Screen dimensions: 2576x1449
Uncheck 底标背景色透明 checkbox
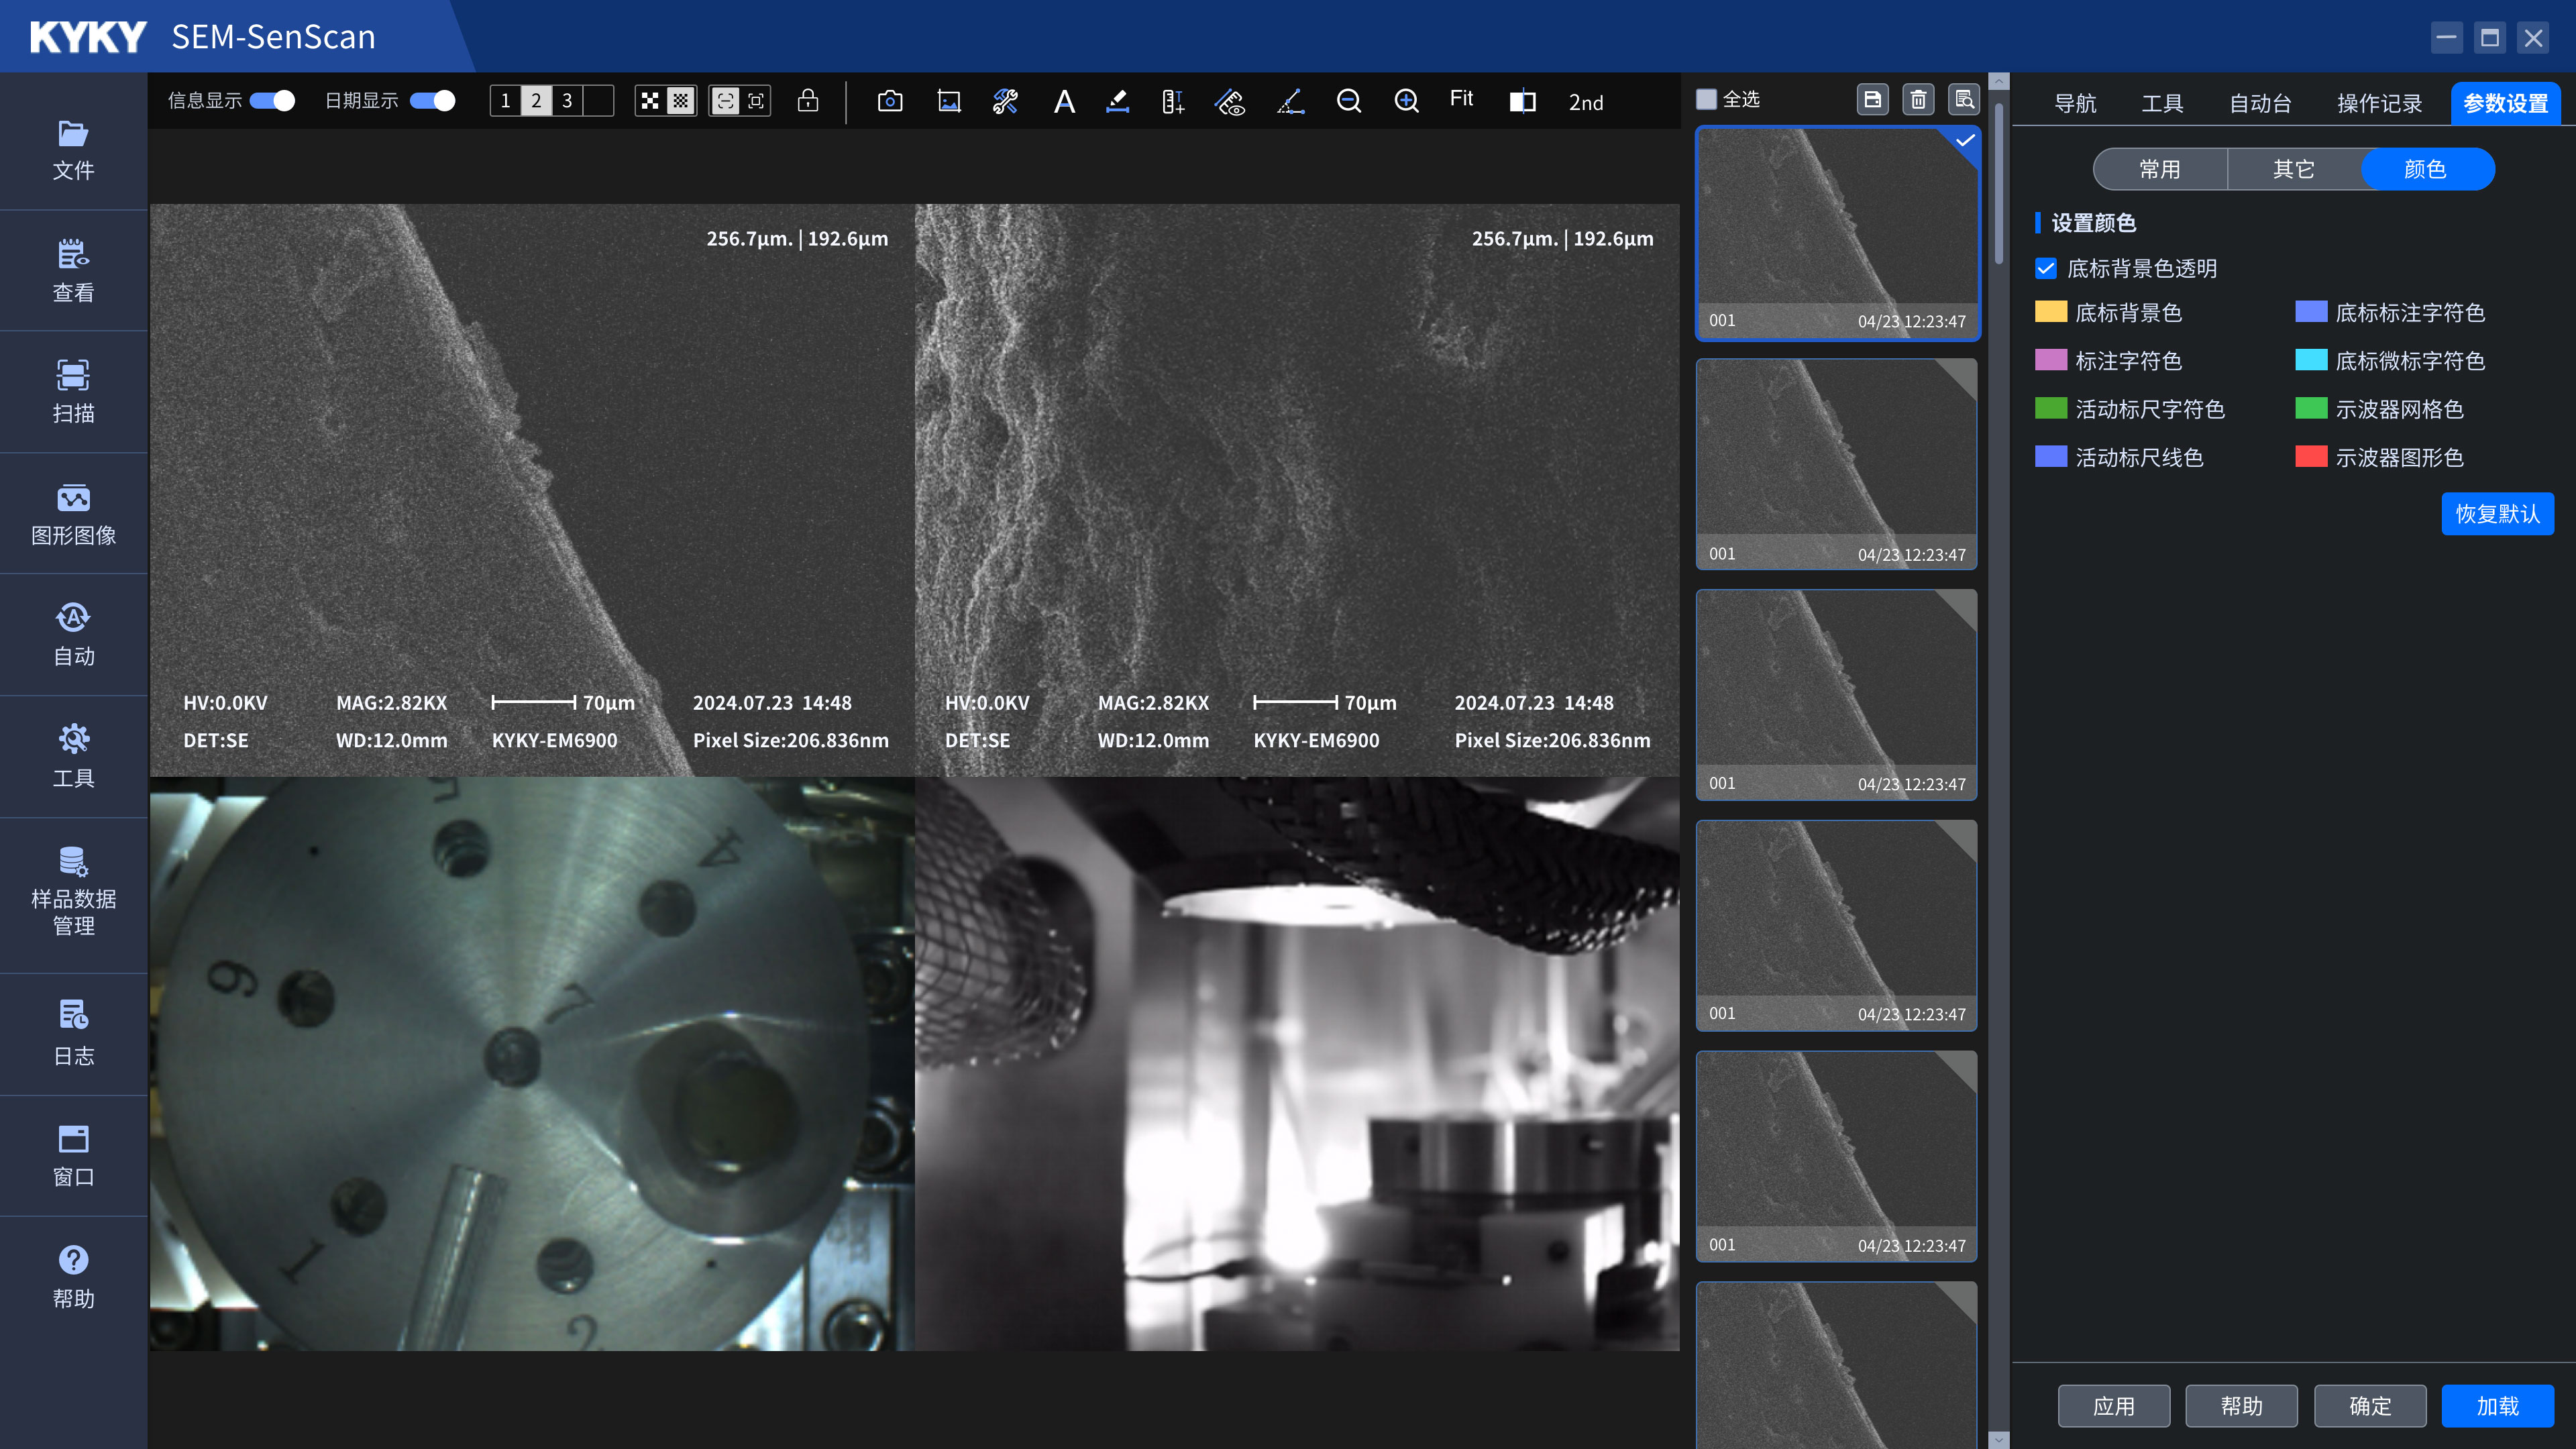click(x=2046, y=268)
